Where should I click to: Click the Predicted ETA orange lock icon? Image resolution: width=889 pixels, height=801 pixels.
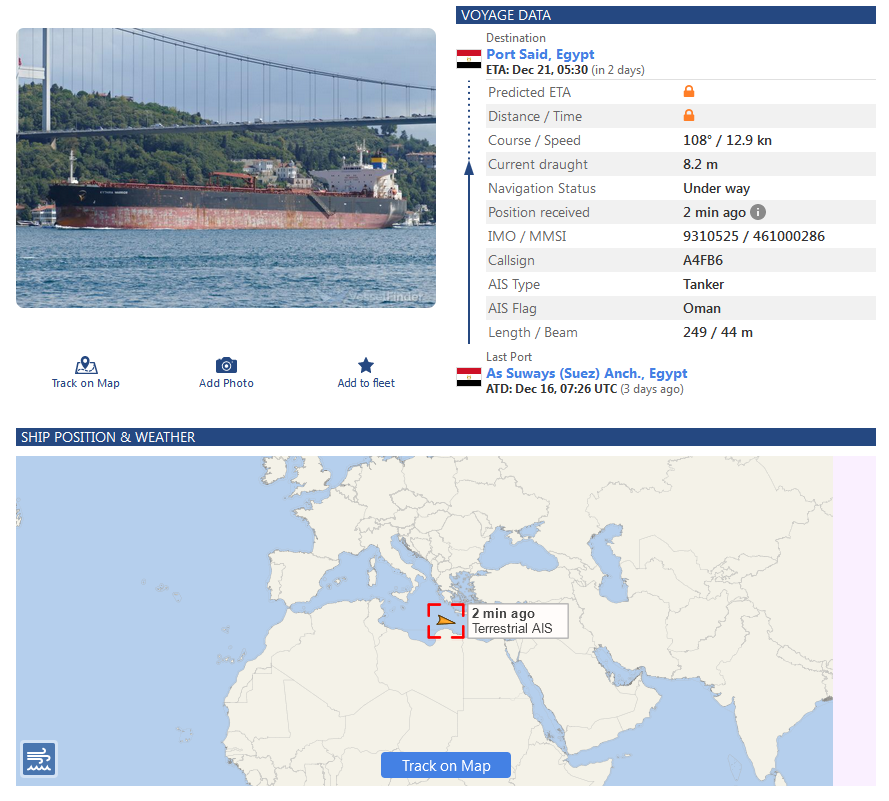coord(689,92)
